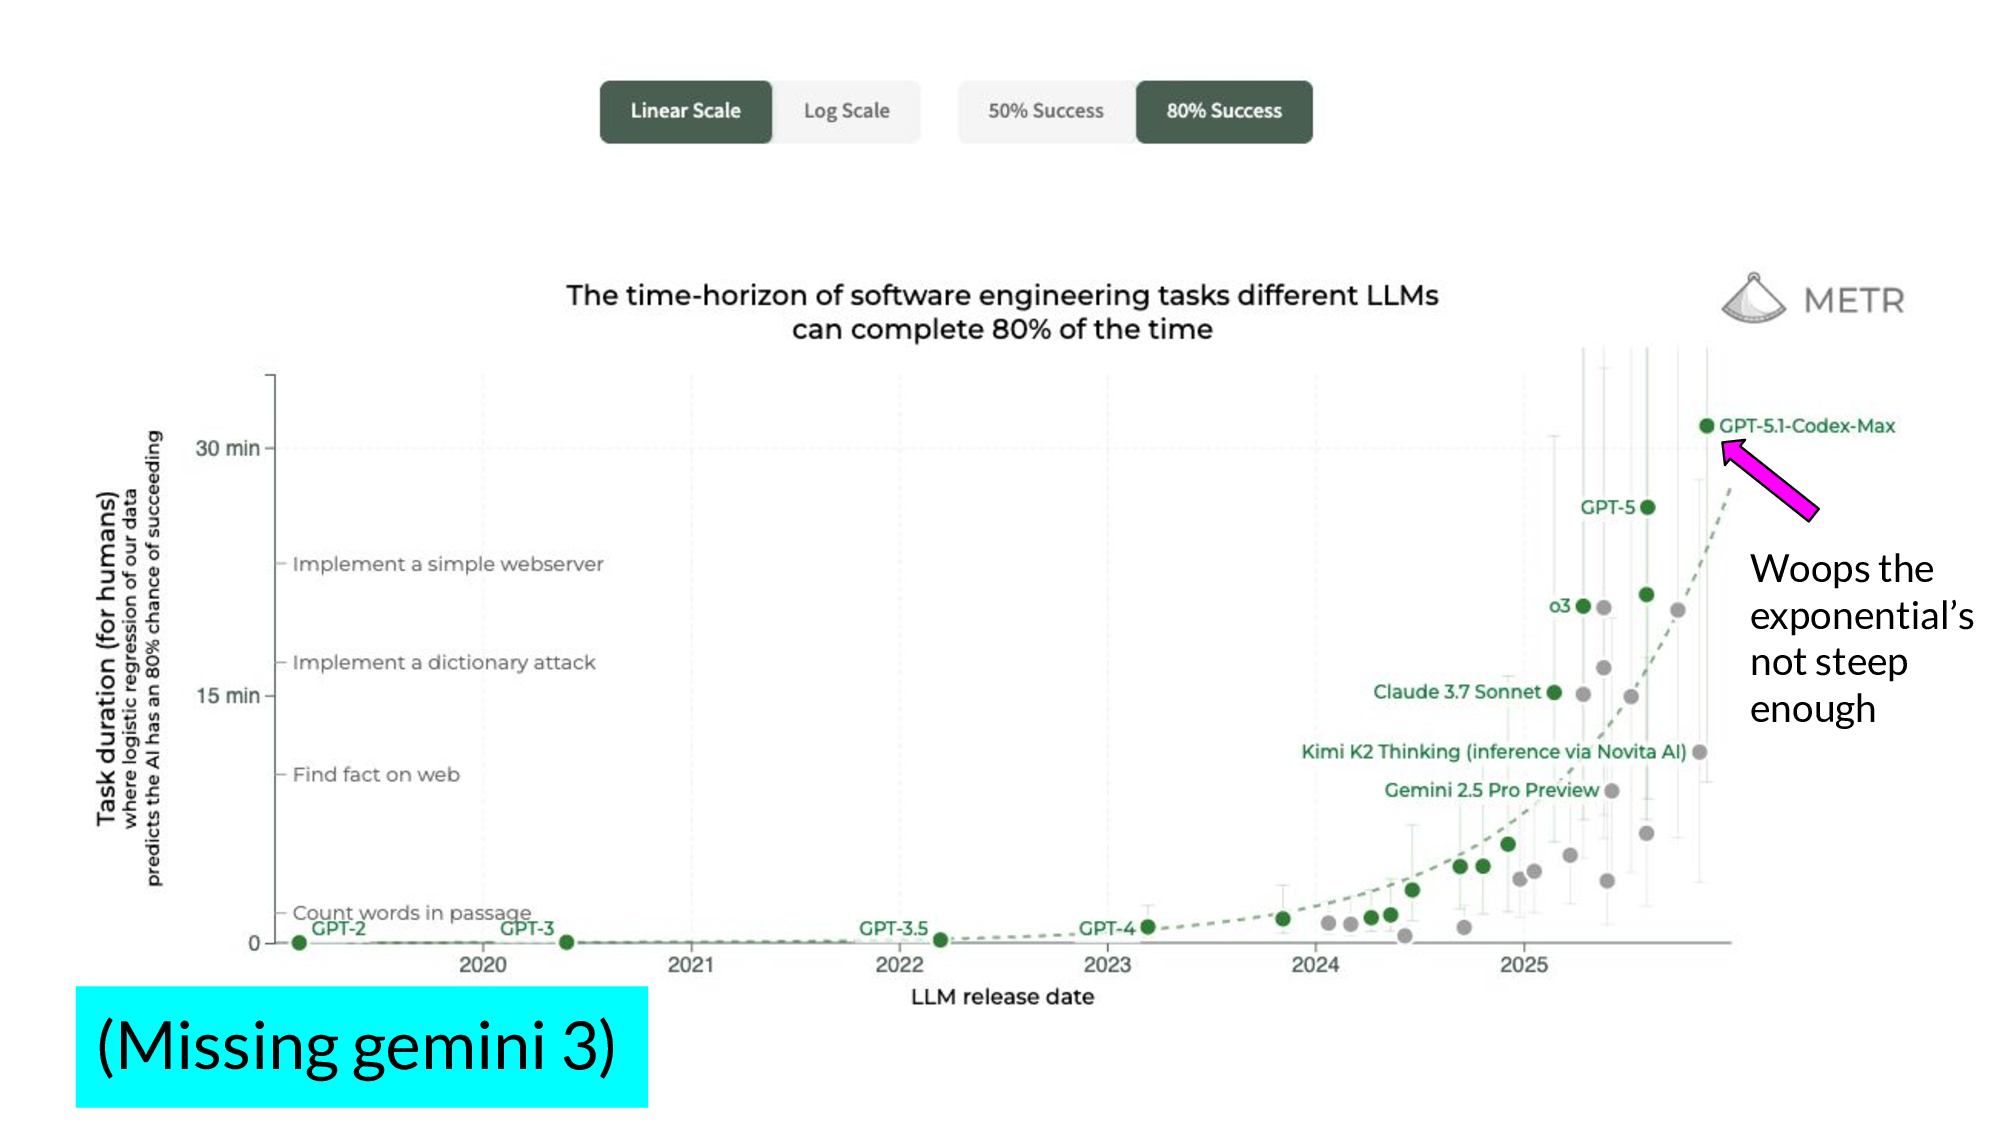2000x1125 pixels.
Task: Click the '(Missing gemini 3)' text box
Action: (x=362, y=1047)
